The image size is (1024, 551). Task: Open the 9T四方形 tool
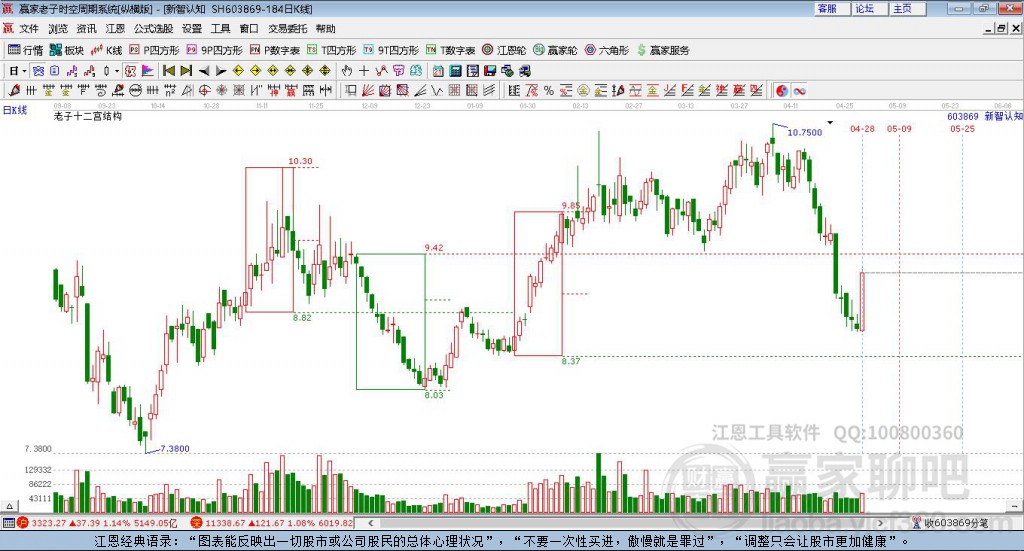(x=391, y=50)
